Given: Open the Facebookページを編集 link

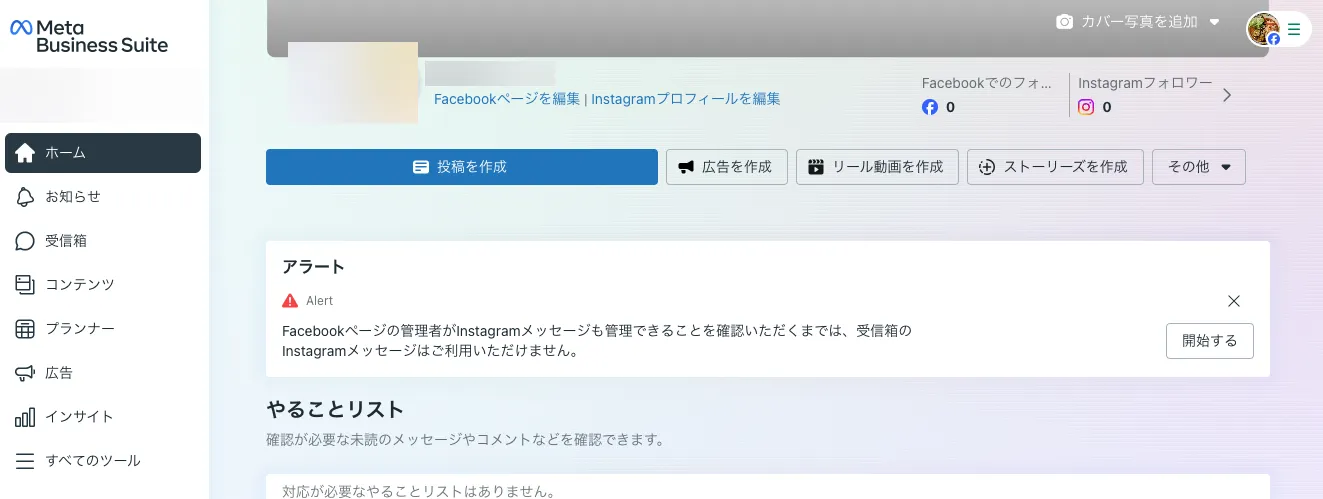Looking at the screenshot, I should [x=507, y=99].
